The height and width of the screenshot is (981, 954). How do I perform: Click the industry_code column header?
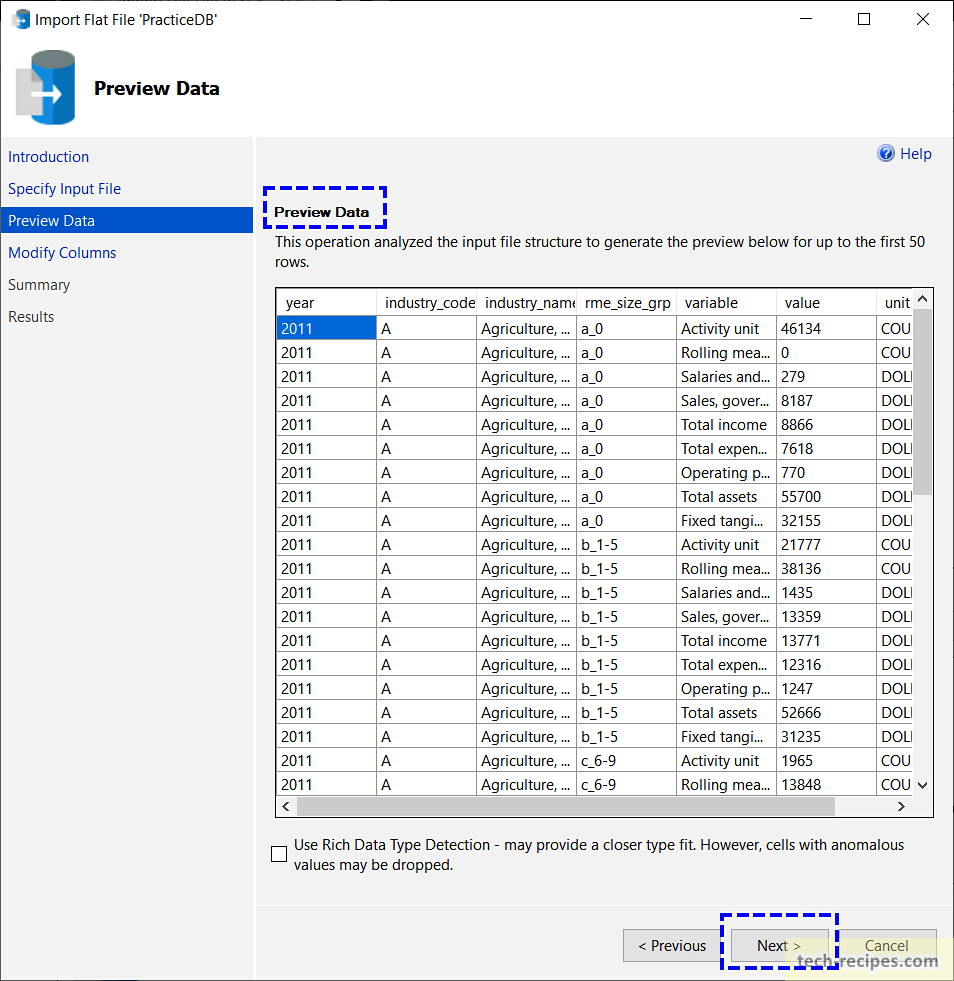coord(429,302)
